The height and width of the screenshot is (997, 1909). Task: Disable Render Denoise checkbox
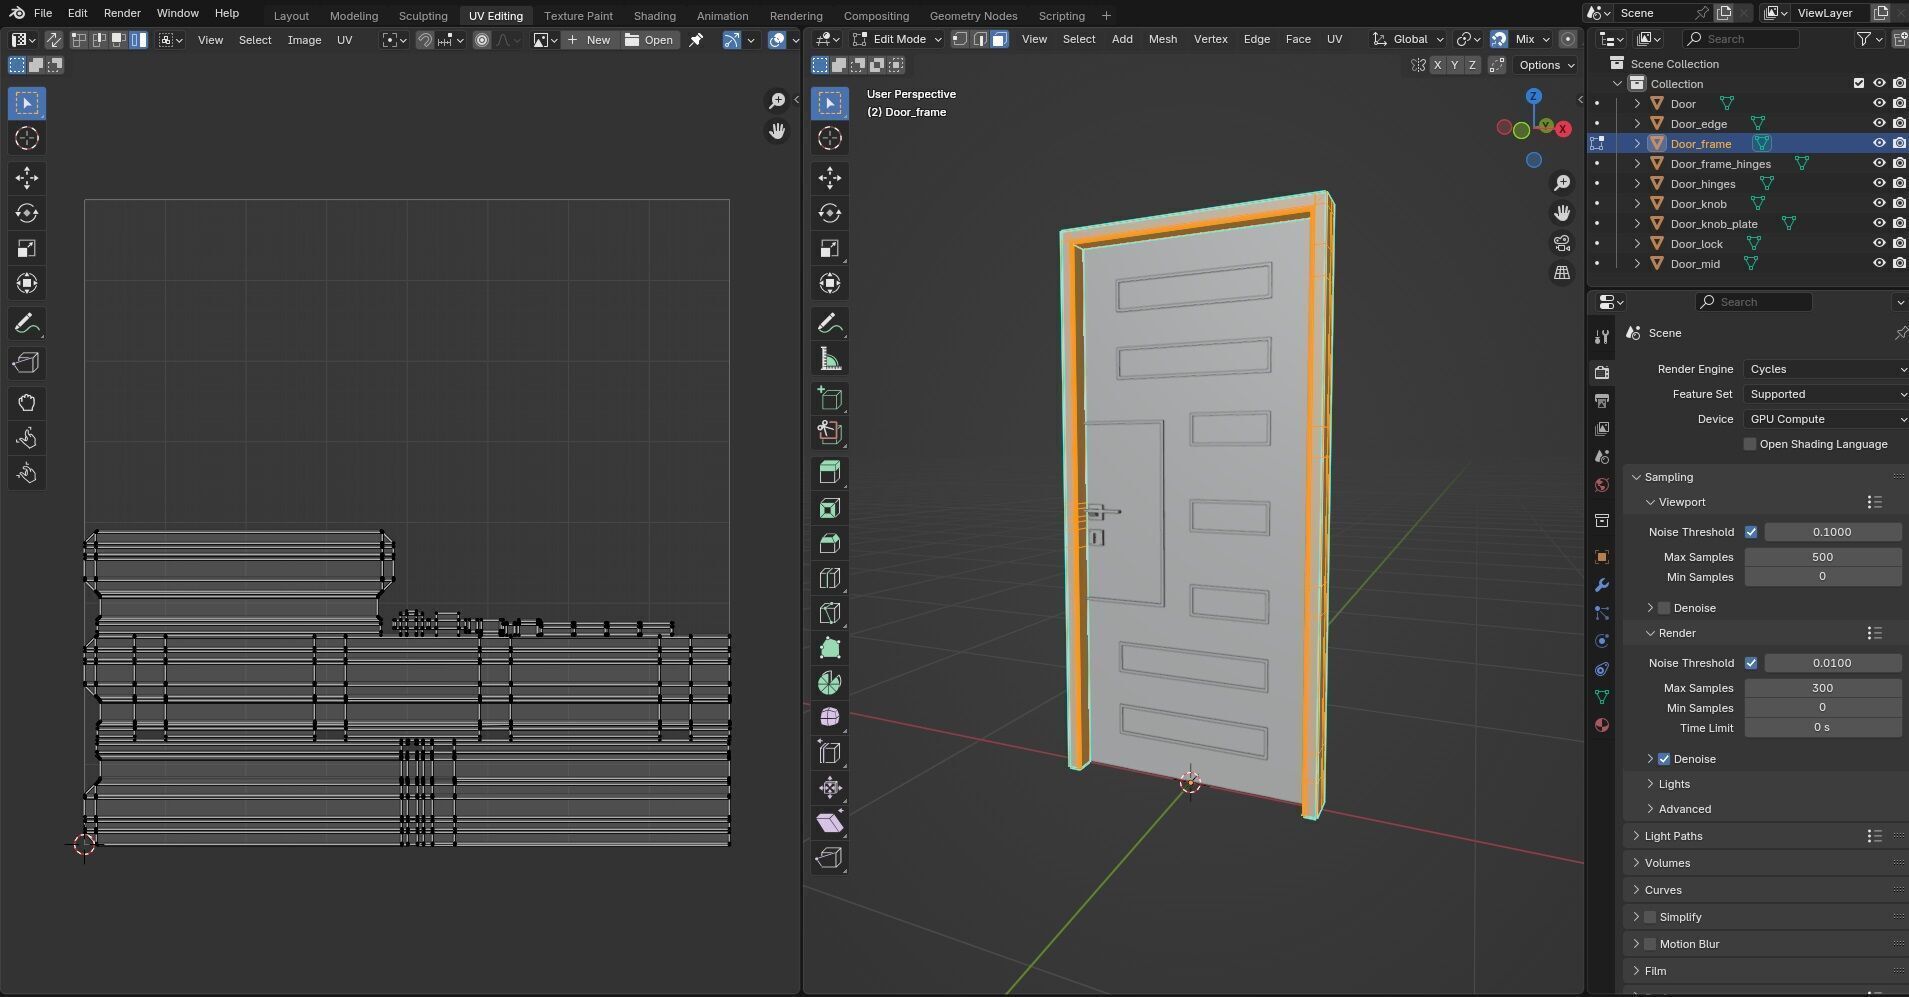pyautogui.click(x=1664, y=759)
